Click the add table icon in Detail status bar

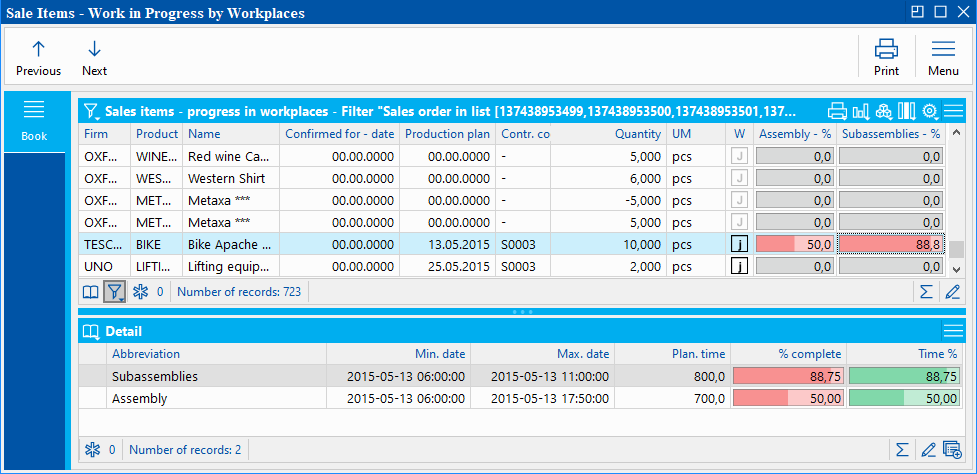[x=953, y=450]
